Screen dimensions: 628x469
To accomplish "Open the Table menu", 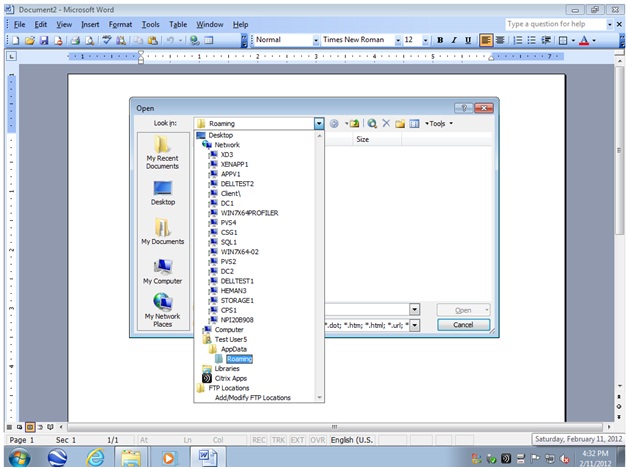I will coord(178,23).
